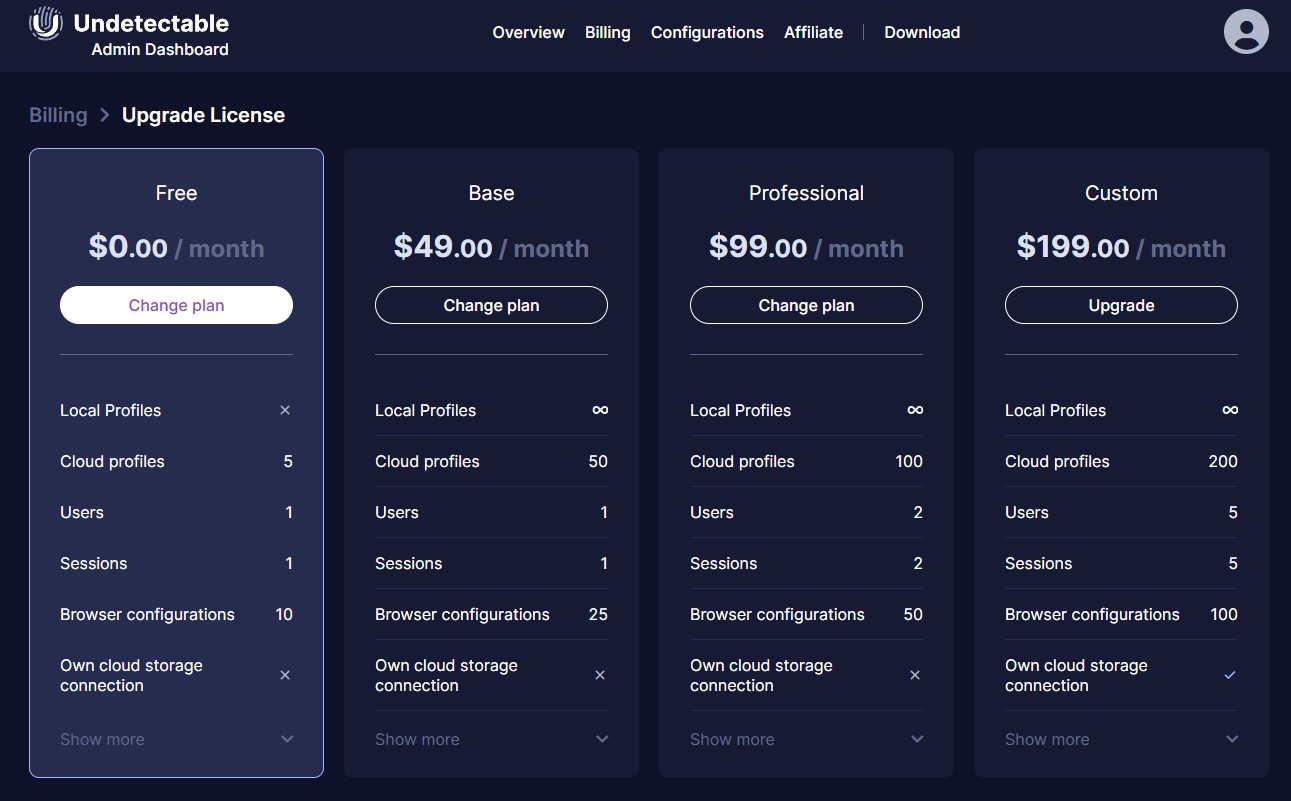Click Upgrade on the Custom plan
1291x801 pixels.
[1121, 305]
